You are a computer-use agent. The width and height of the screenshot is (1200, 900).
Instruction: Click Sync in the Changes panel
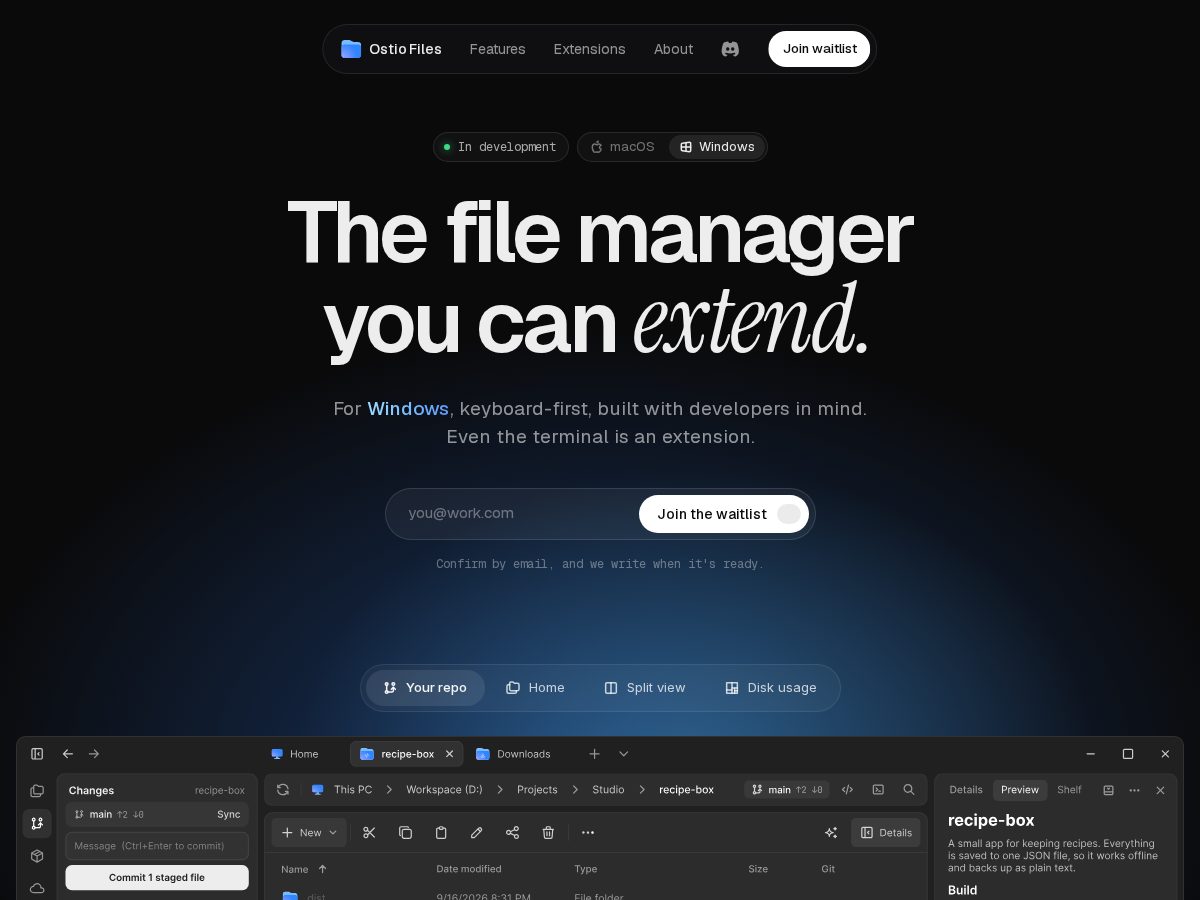coord(229,815)
